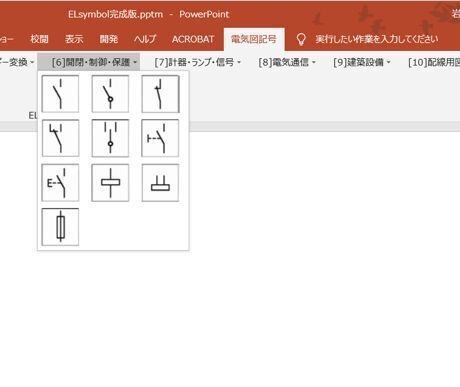Open the ヘルプ ribbon tab
Image resolution: width=460 pixels, height=387 pixels.
[x=145, y=39]
